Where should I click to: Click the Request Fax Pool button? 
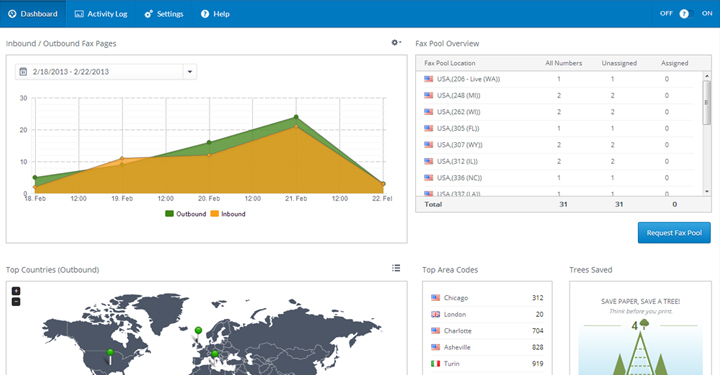(x=674, y=233)
